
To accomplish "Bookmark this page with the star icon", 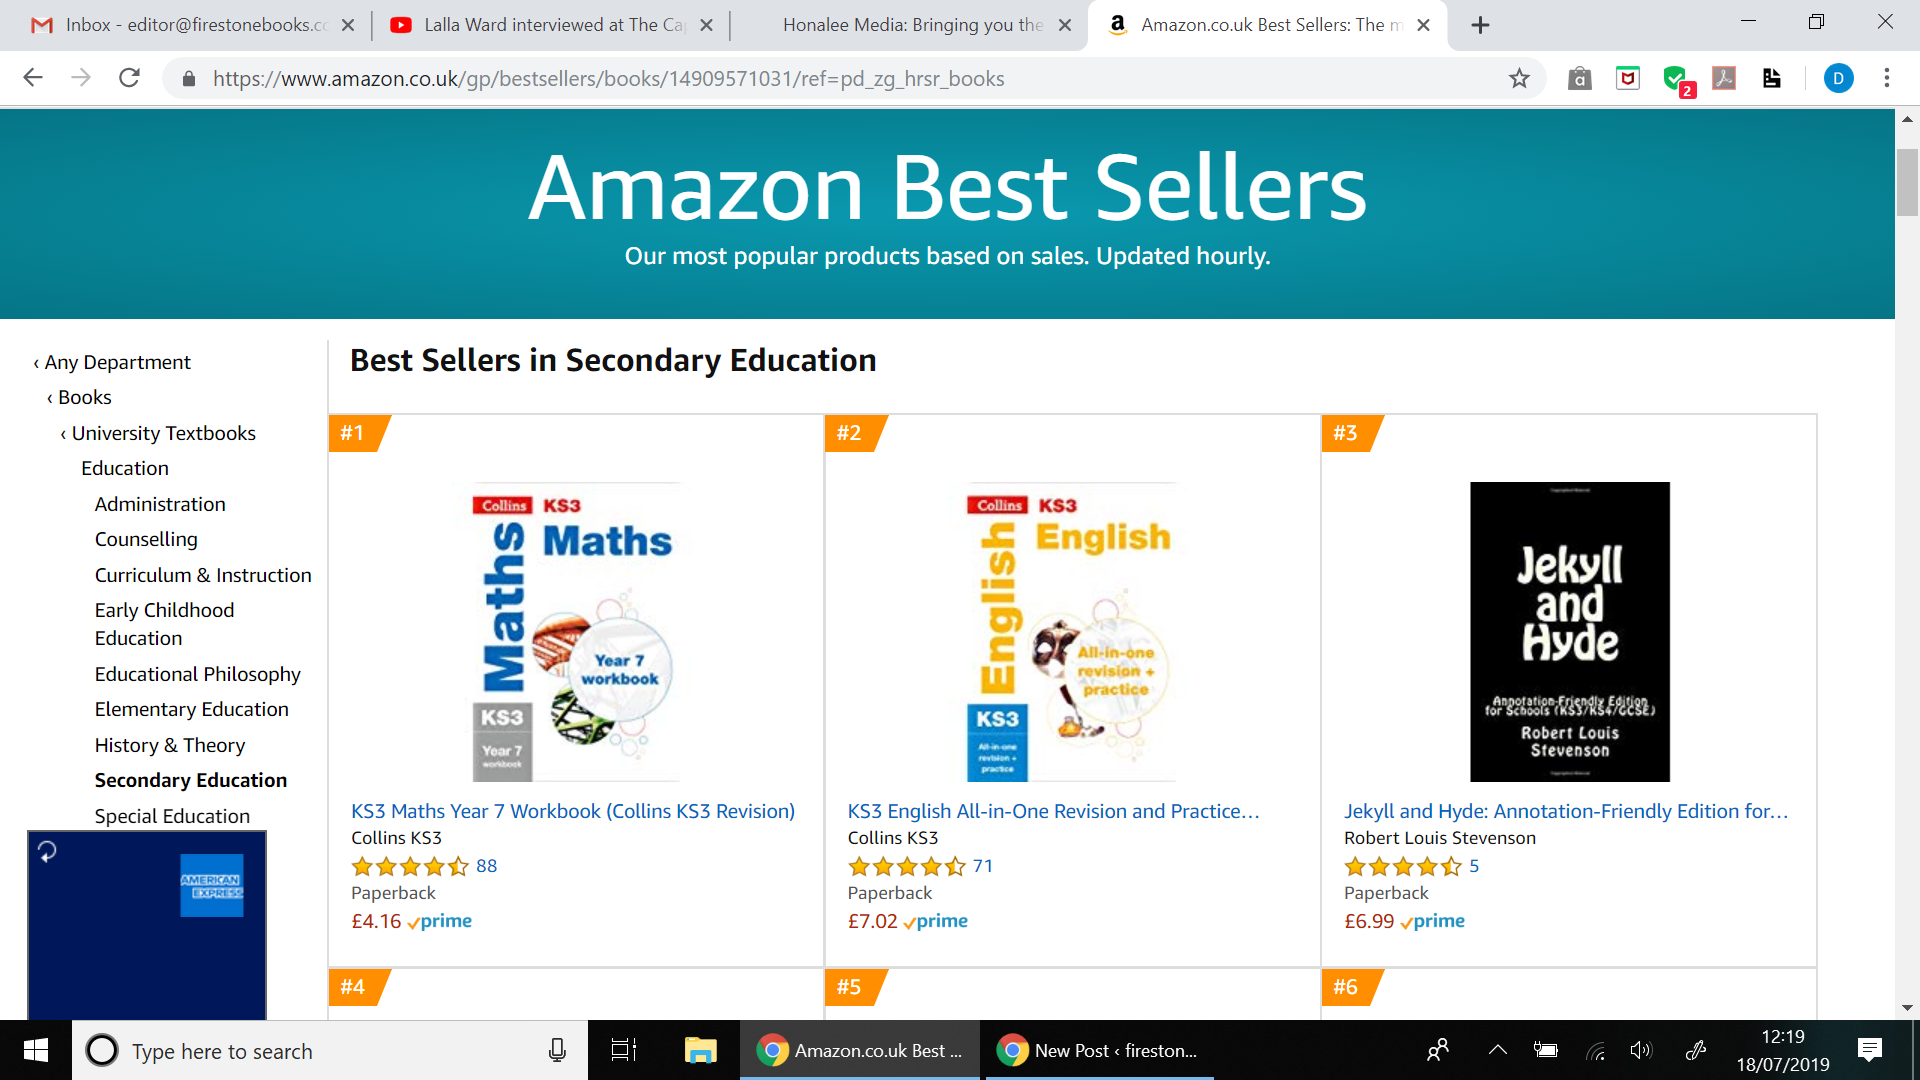I will pos(1519,78).
